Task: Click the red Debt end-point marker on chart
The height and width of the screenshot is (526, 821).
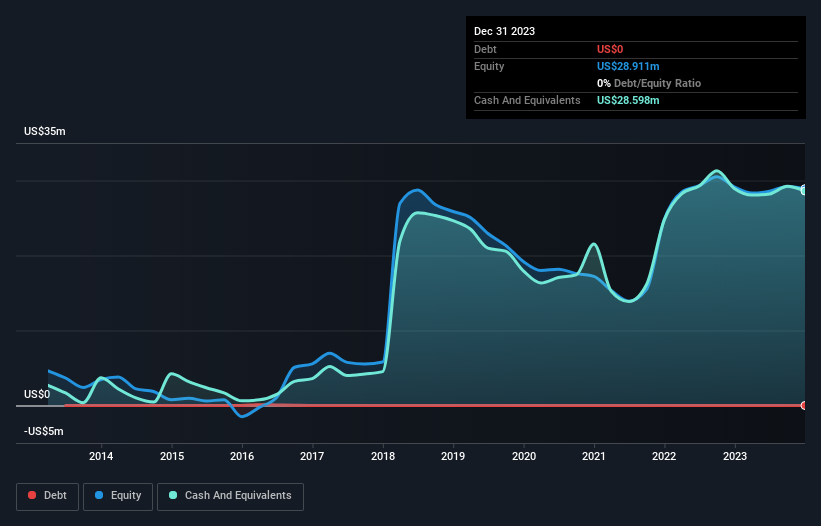Action: [804, 405]
